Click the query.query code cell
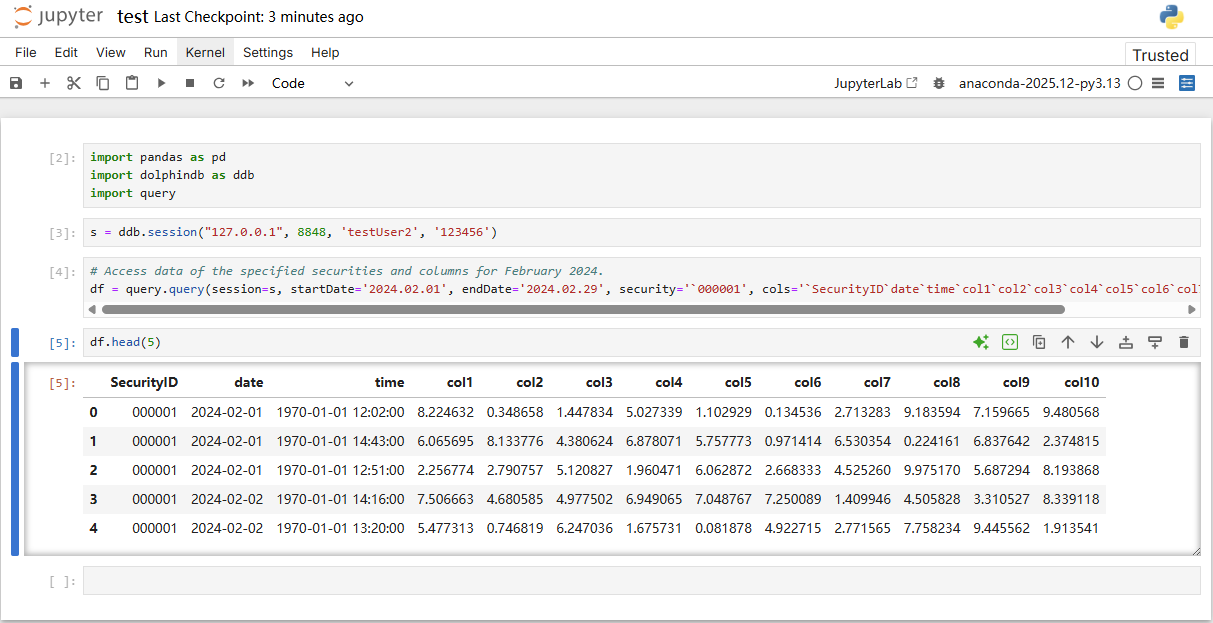Screen dimensions: 1213x623 641,288
